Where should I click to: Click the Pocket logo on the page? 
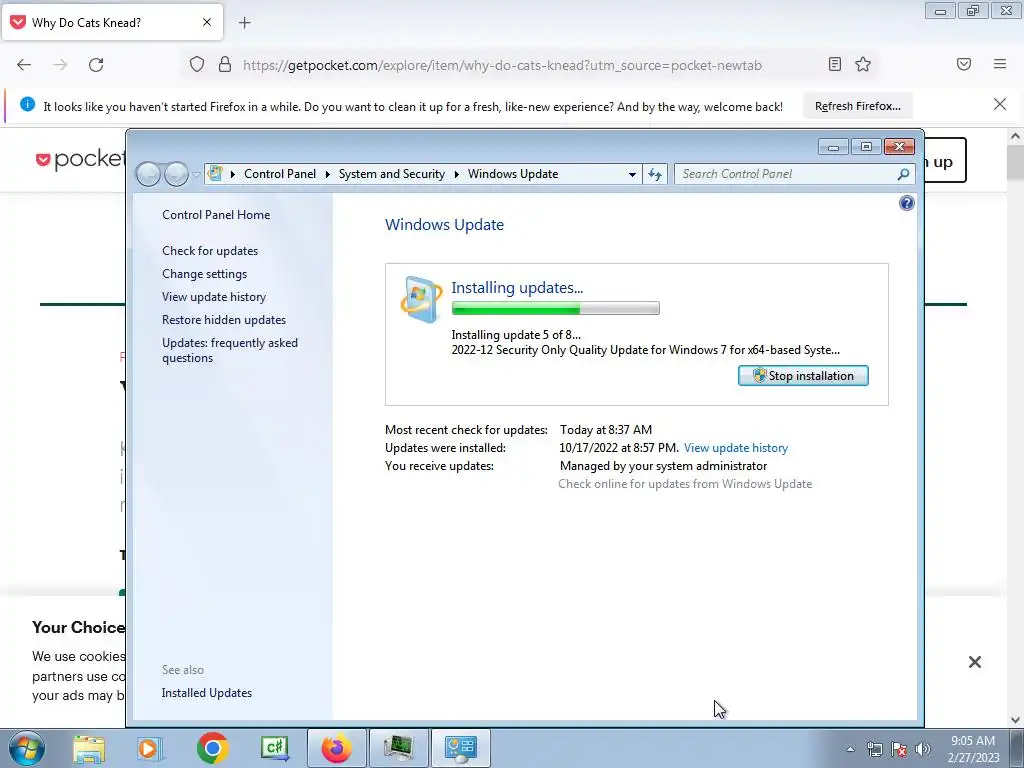coord(80,159)
